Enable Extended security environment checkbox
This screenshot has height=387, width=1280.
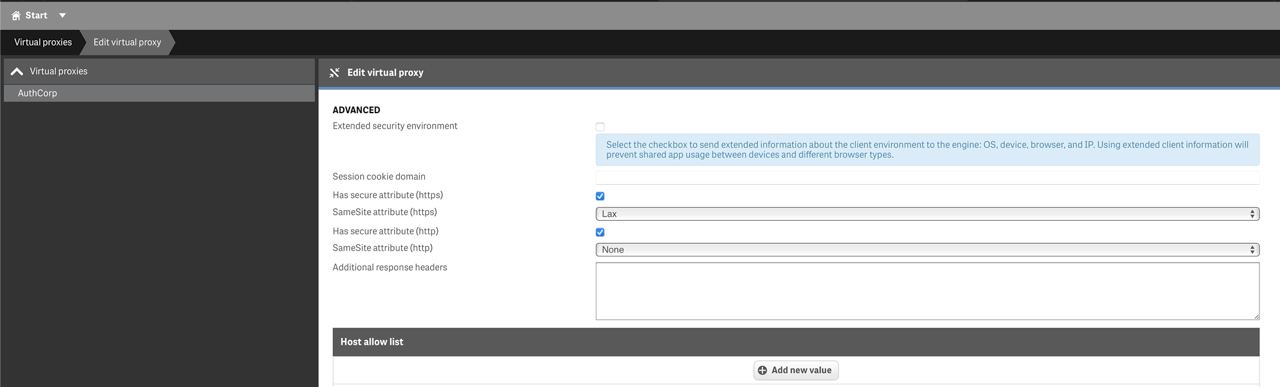point(600,127)
